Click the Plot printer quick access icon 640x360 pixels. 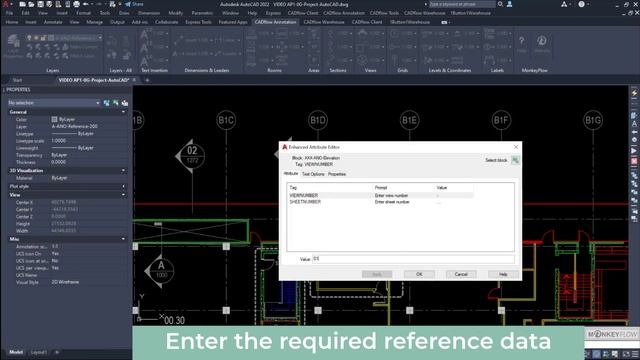(x=76, y=4)
